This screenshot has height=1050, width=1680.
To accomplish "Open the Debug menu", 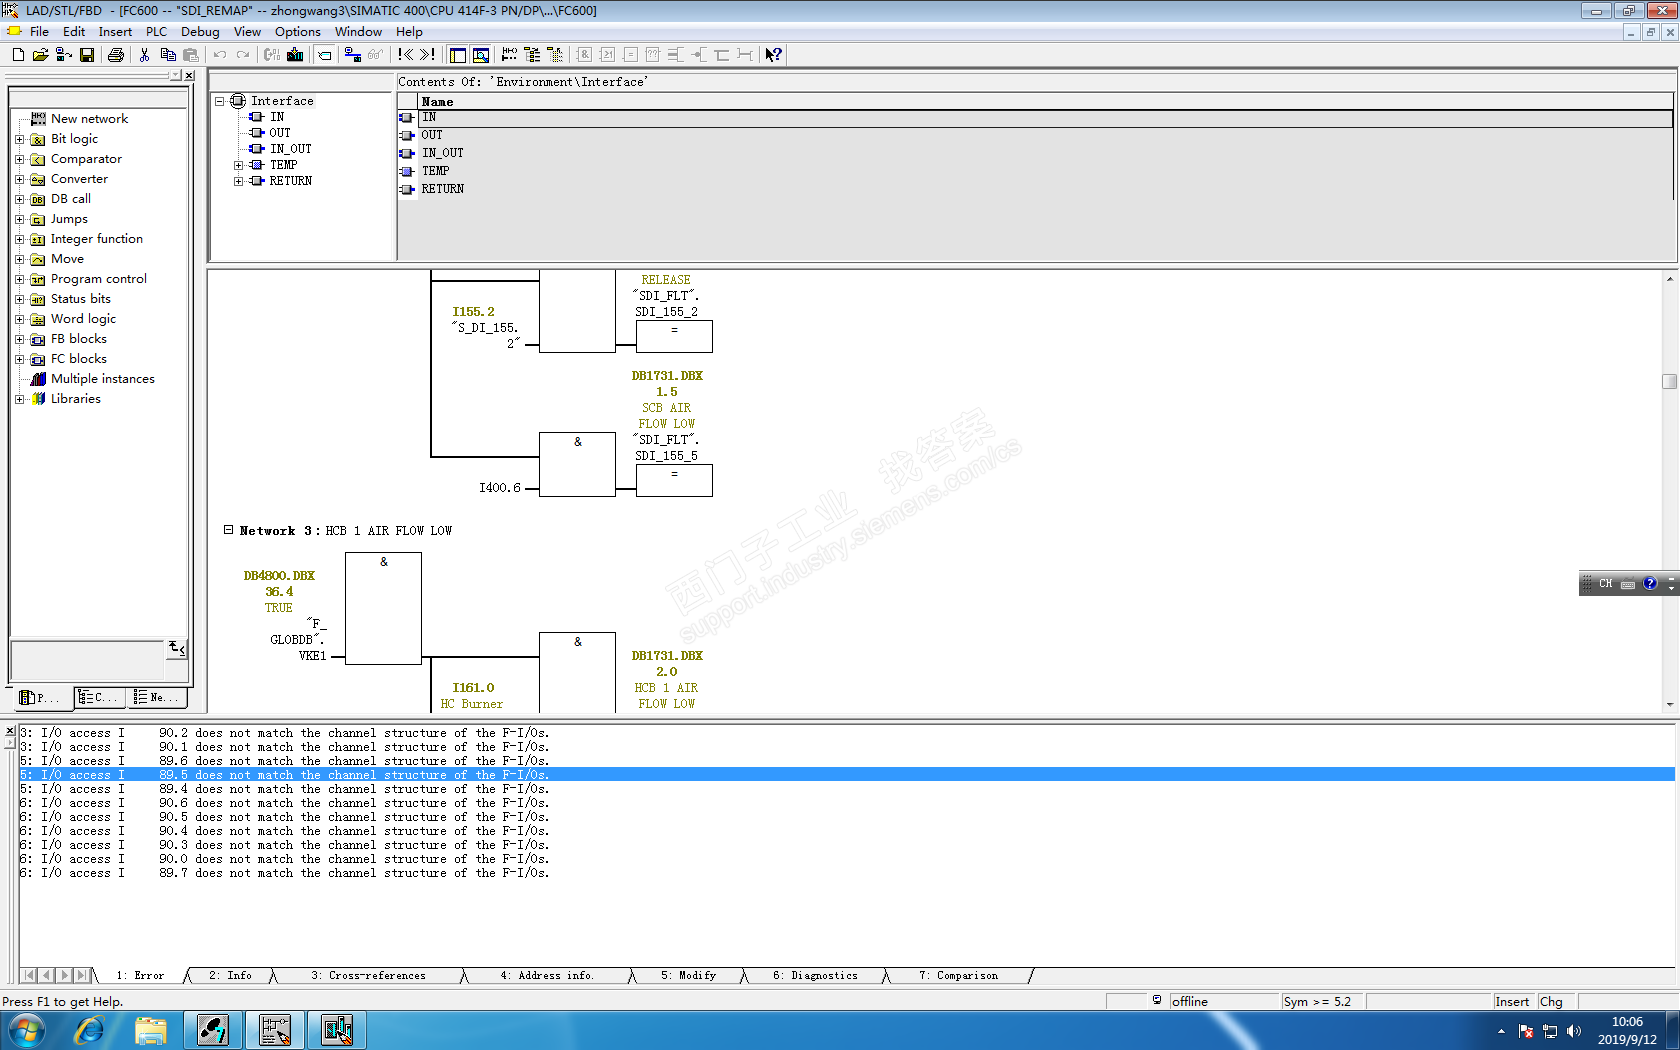I will tap(200, 32).
